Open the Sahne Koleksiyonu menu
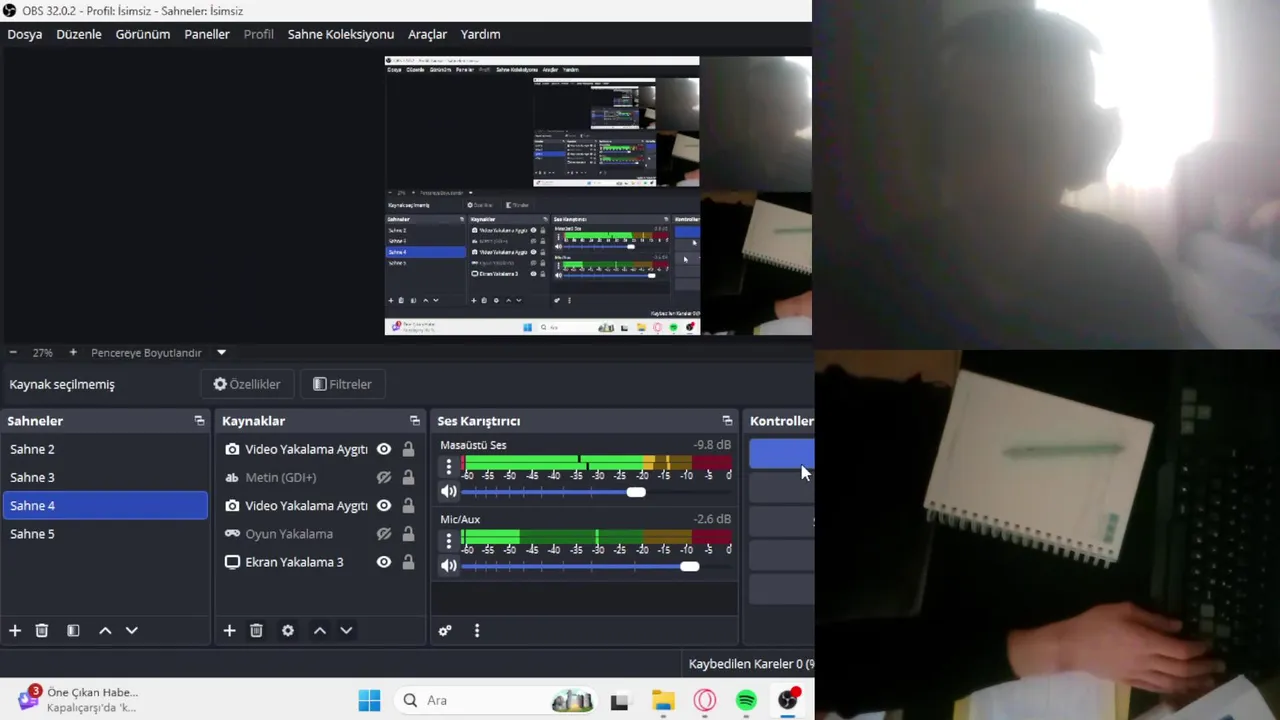The height and width of the screenshot is (720, 1280). (341, 34)
